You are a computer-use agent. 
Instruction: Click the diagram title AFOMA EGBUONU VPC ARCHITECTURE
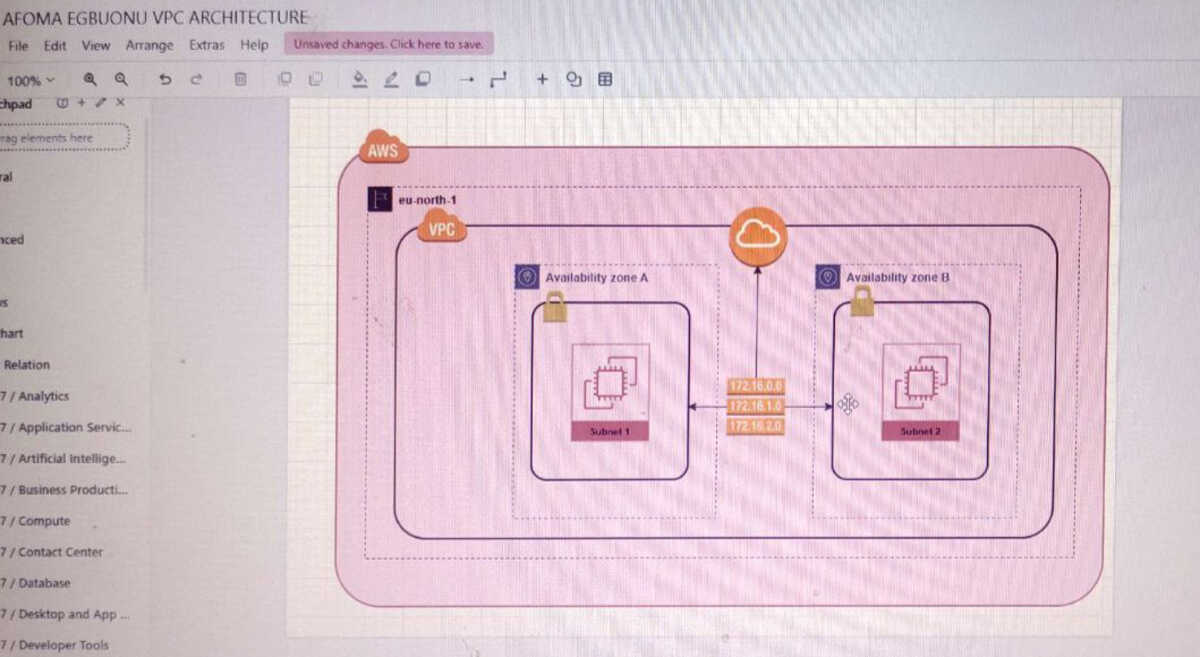coord(156,17)
